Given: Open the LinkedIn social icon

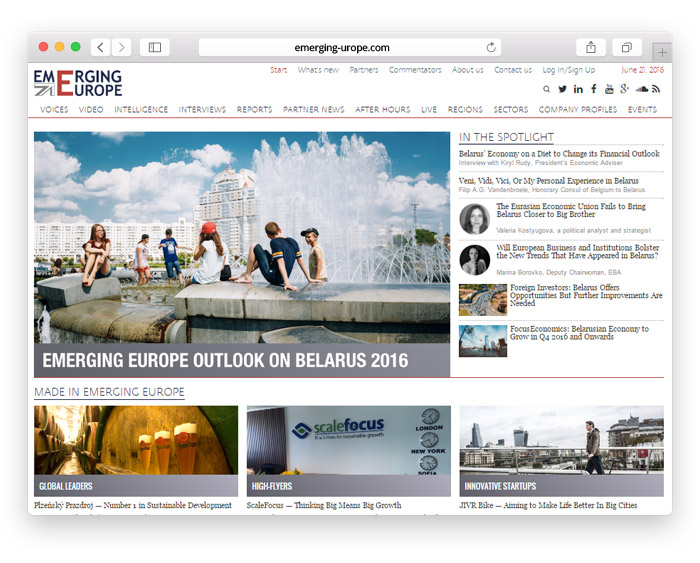Looking at the screenshot, I should click(x=578, y=89).
